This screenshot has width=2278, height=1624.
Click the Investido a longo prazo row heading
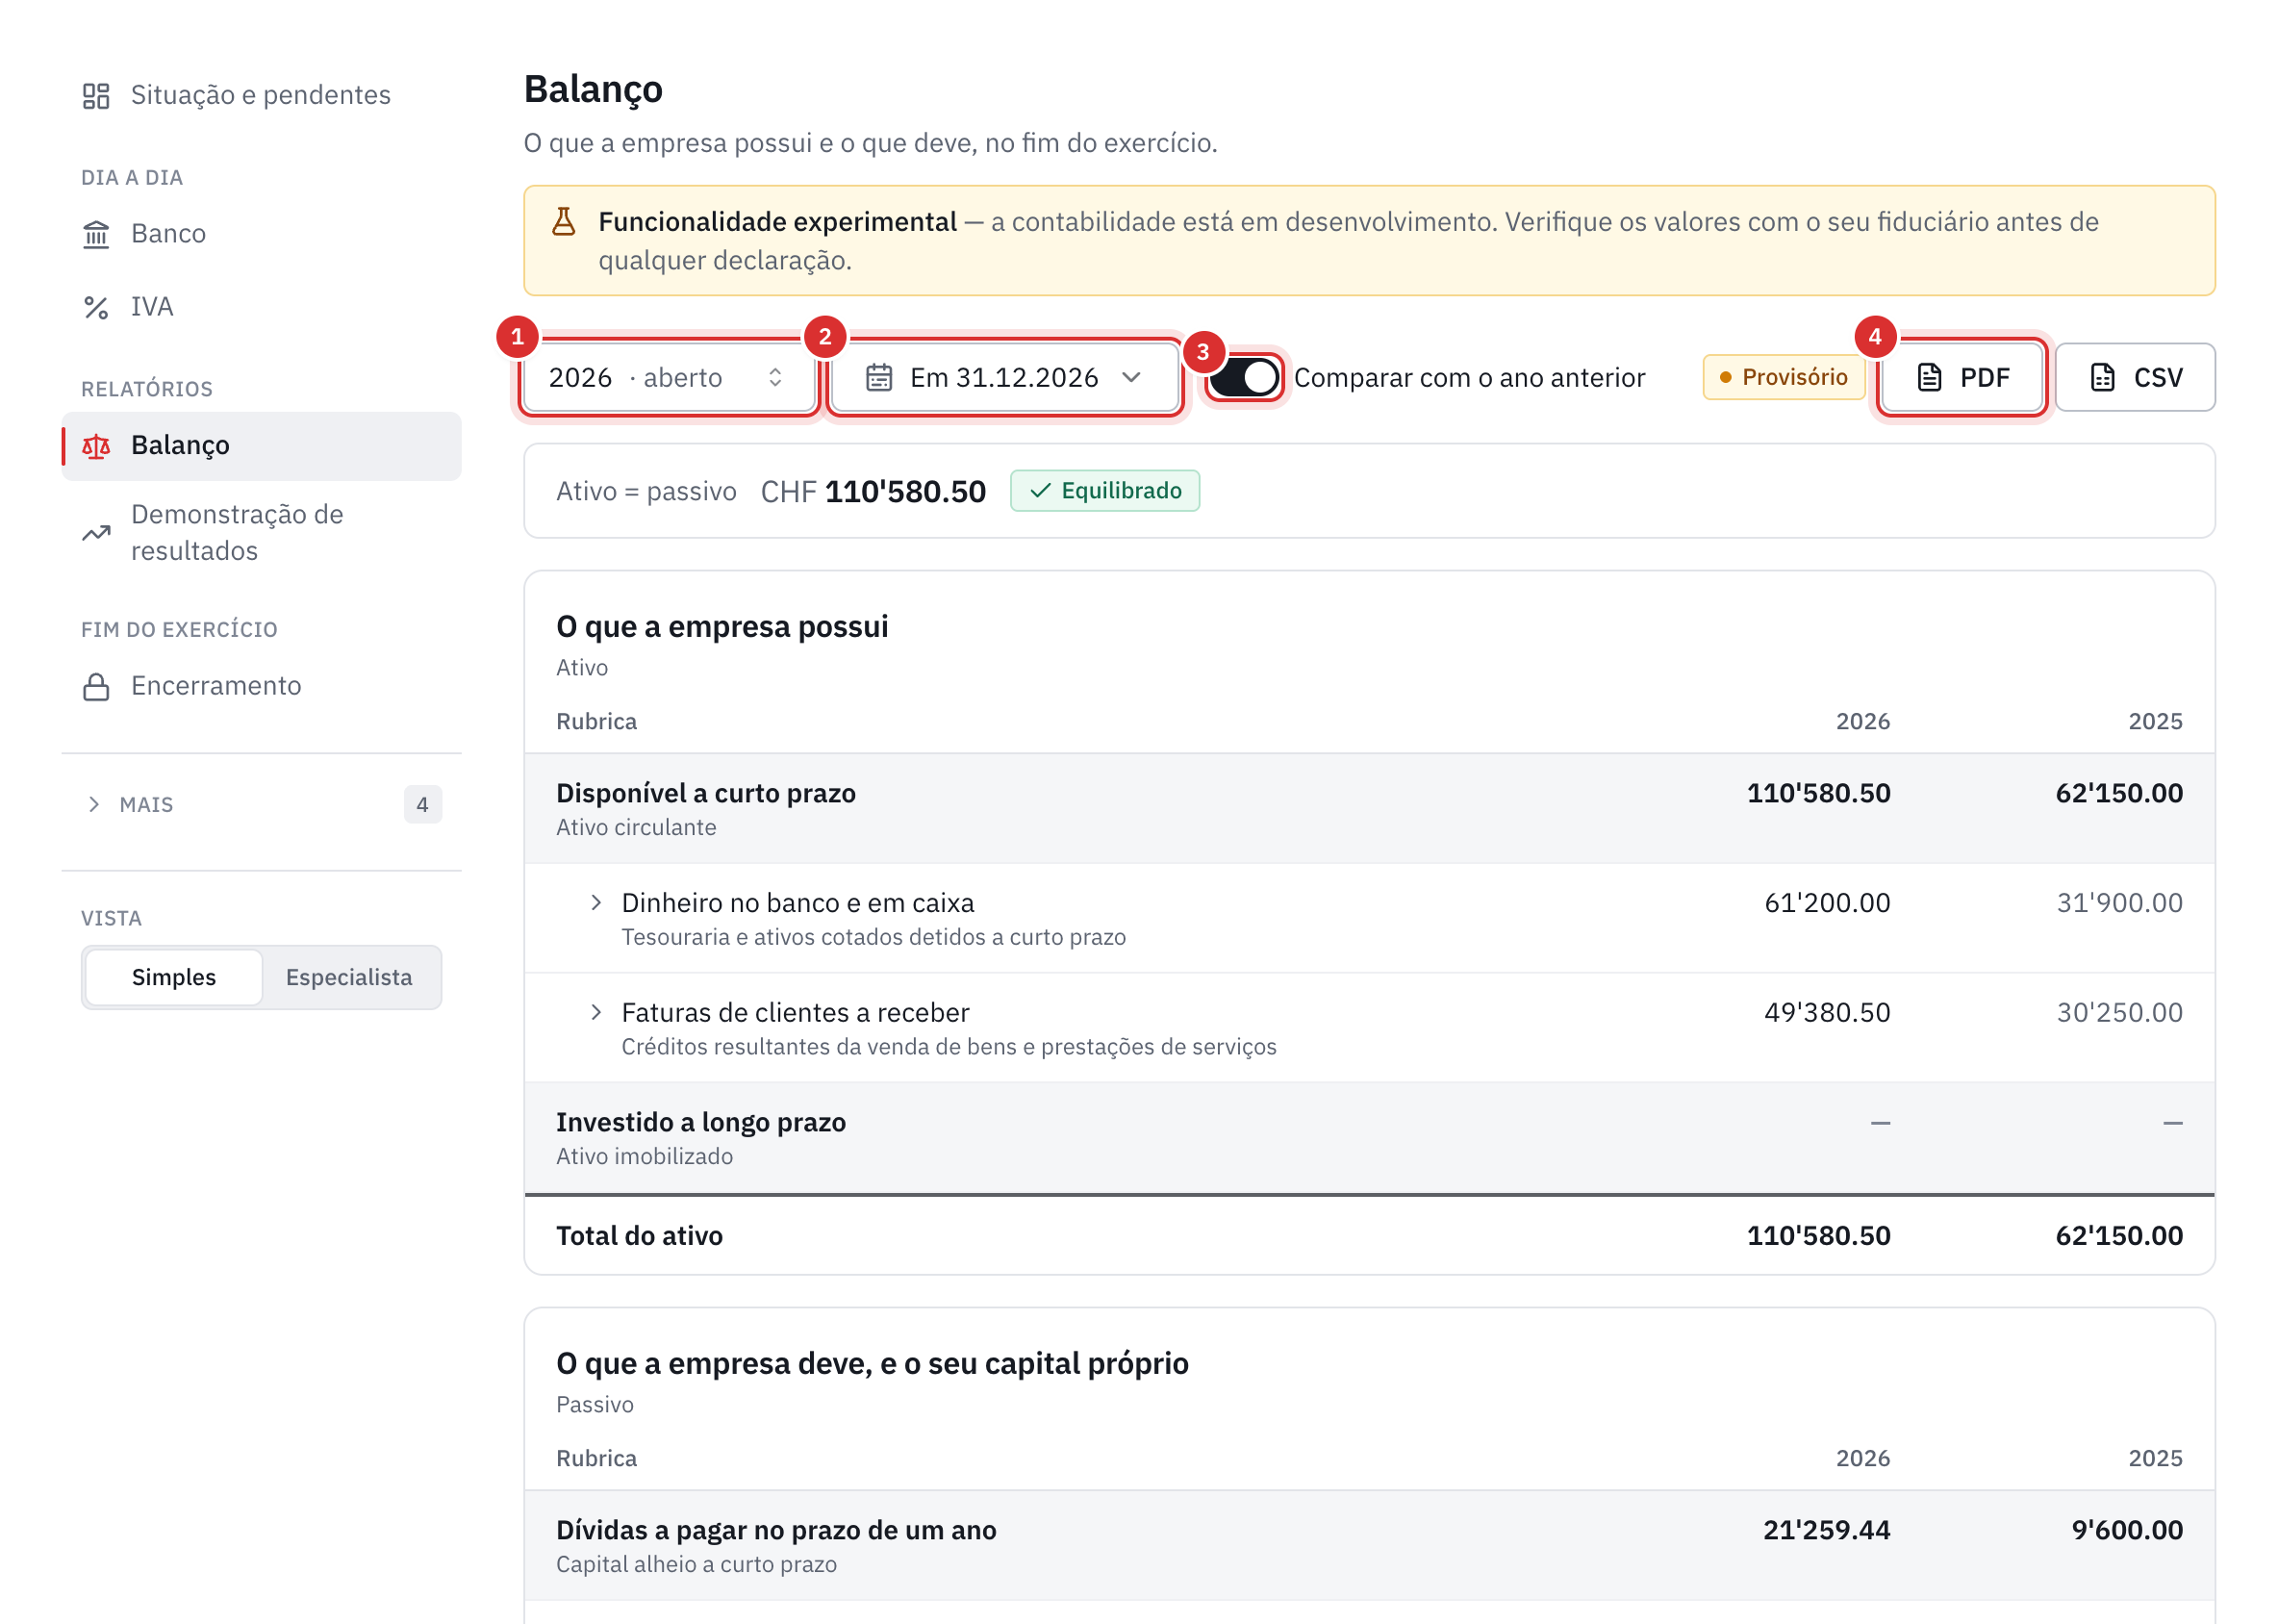701,1122
